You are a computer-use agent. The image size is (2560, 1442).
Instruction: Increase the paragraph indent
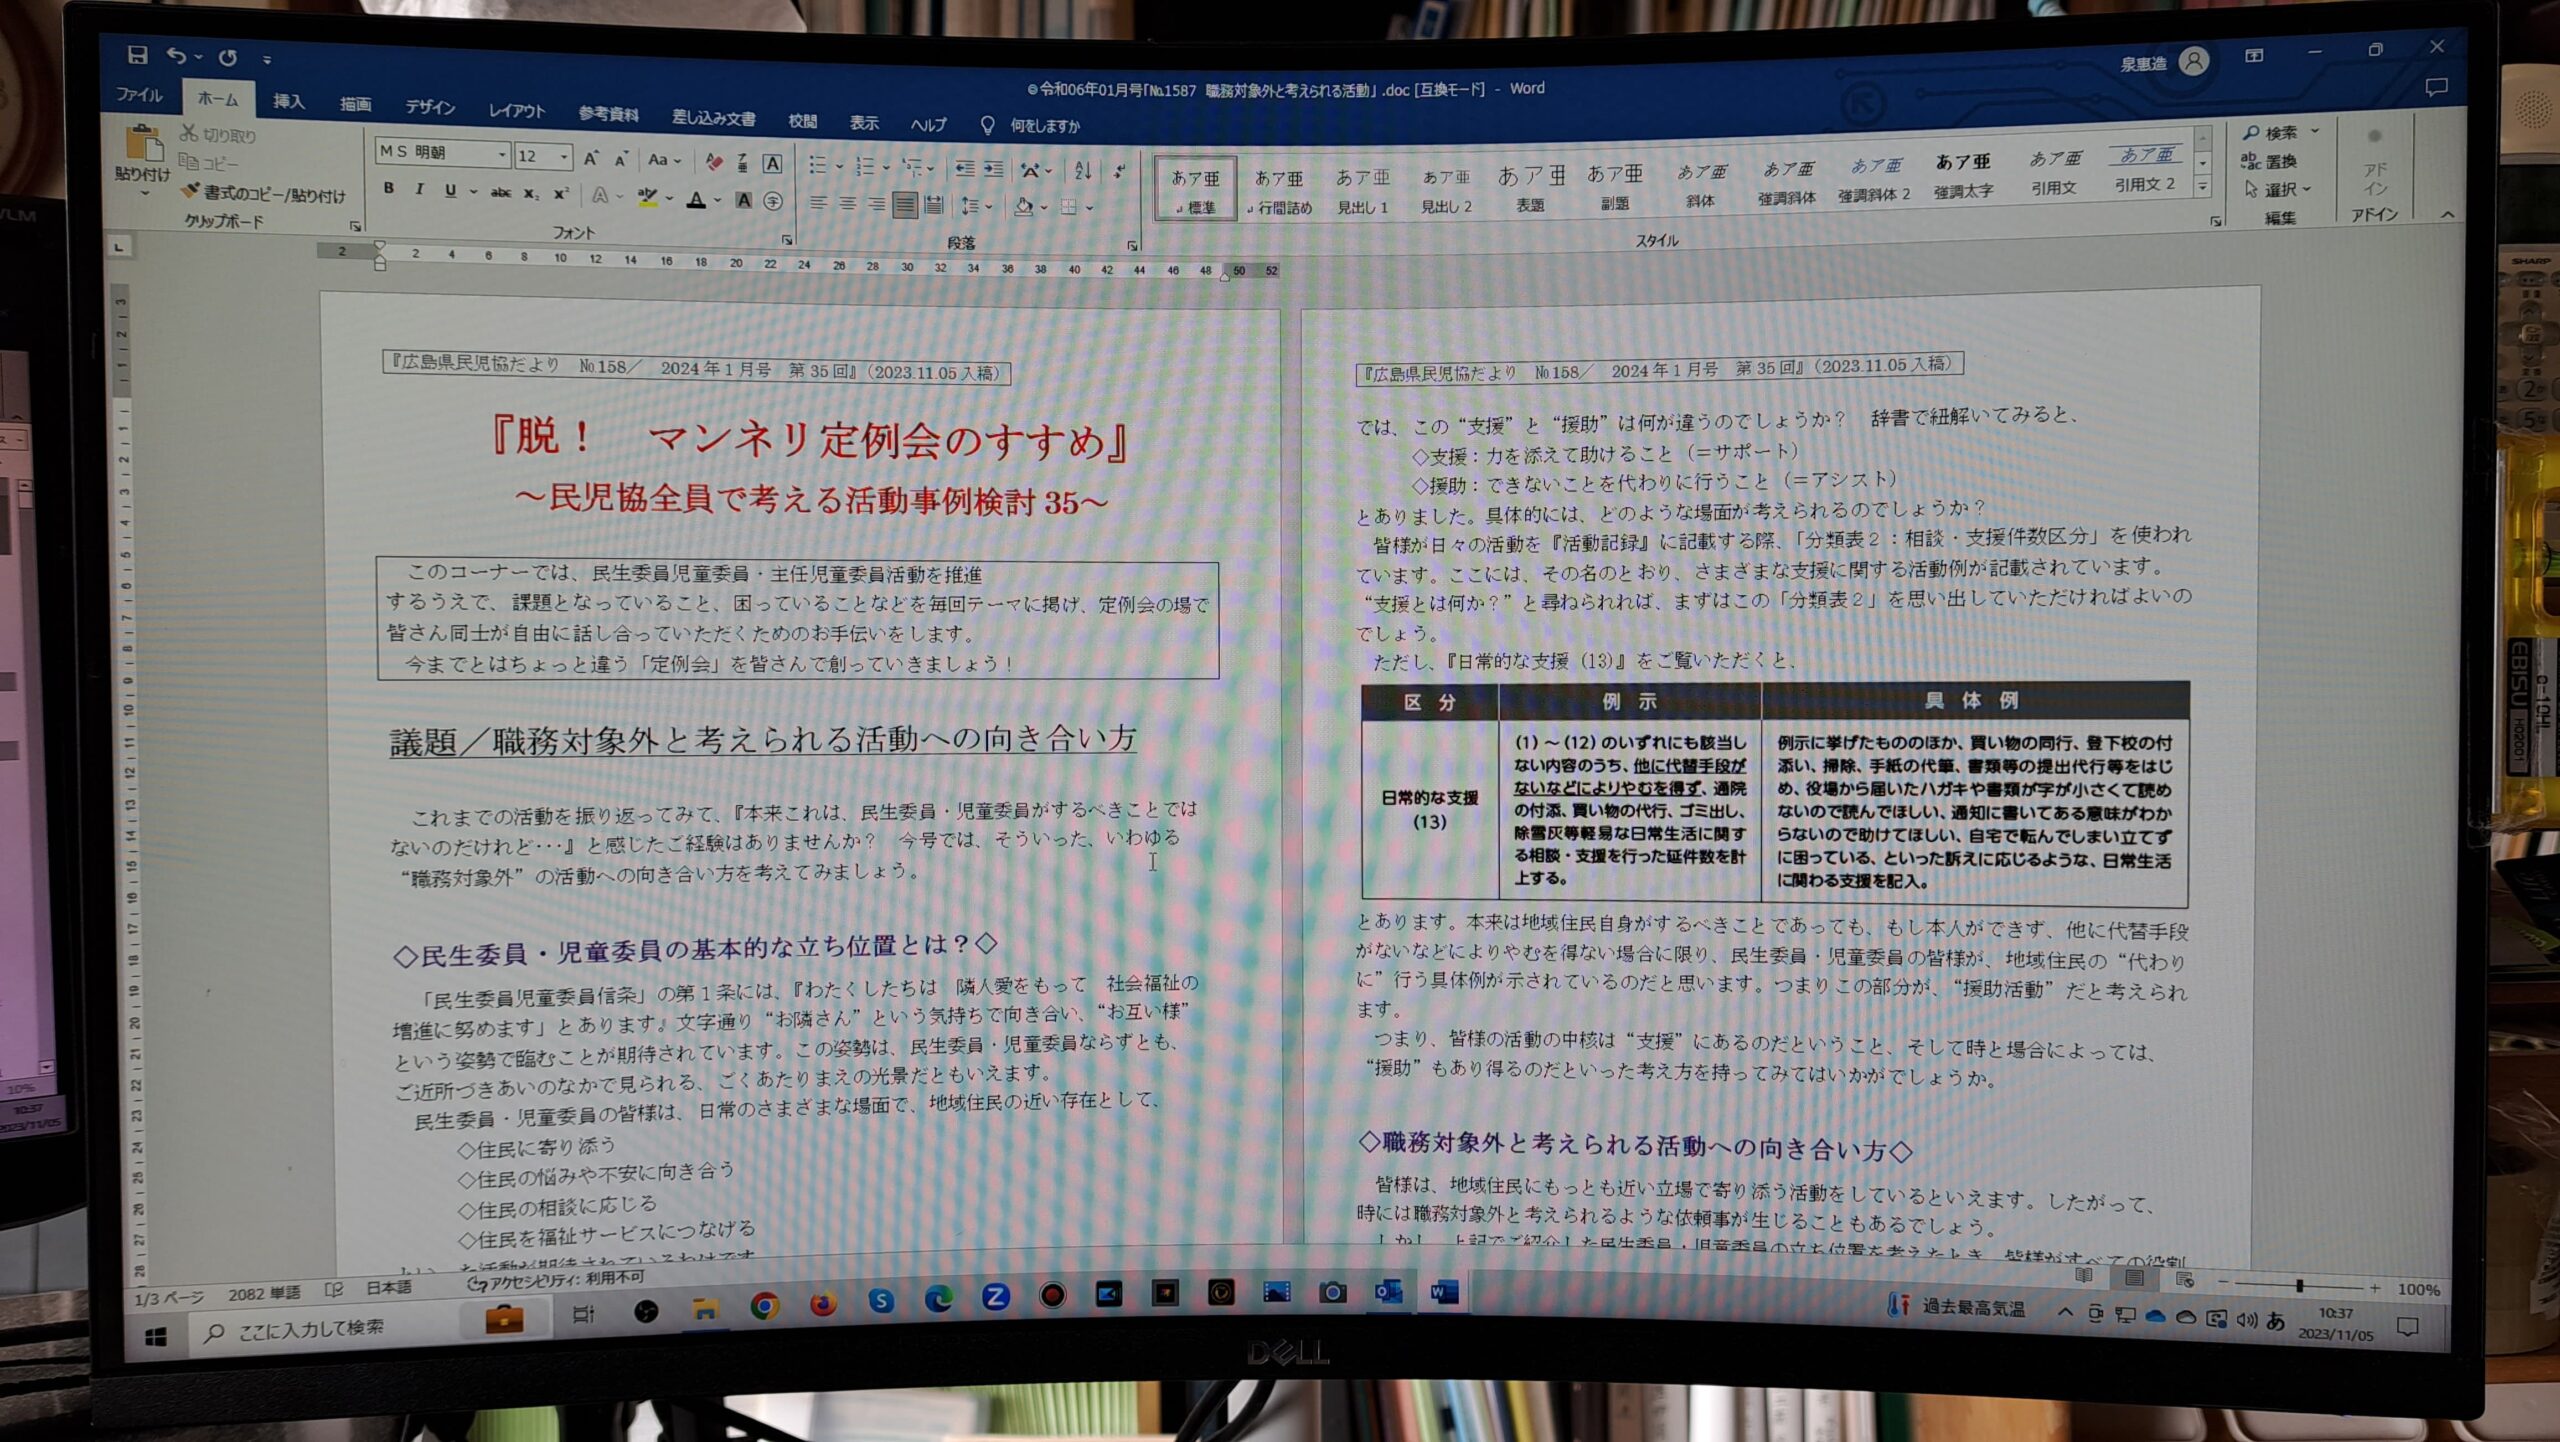pyautogui.click(x=993, y=169)
